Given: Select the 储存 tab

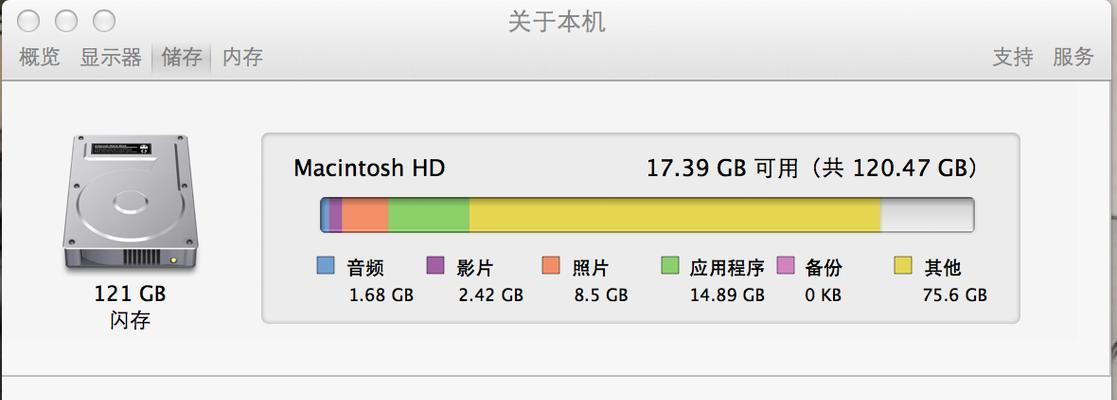Looking at the screenshot, I should (182, 57).
